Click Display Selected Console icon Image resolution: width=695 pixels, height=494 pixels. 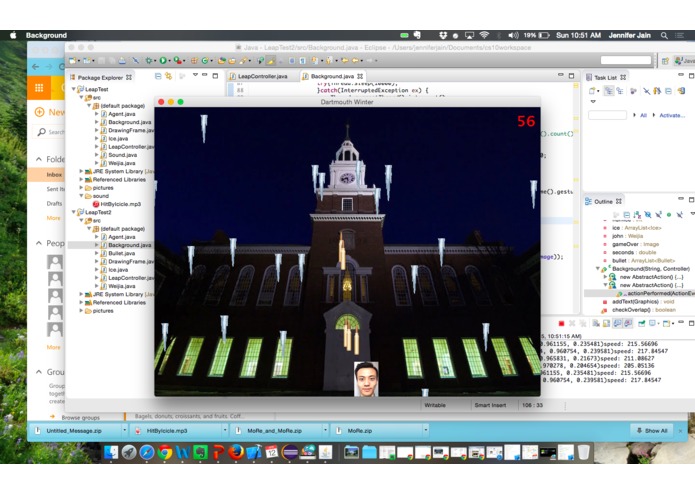tap(653, 323)
